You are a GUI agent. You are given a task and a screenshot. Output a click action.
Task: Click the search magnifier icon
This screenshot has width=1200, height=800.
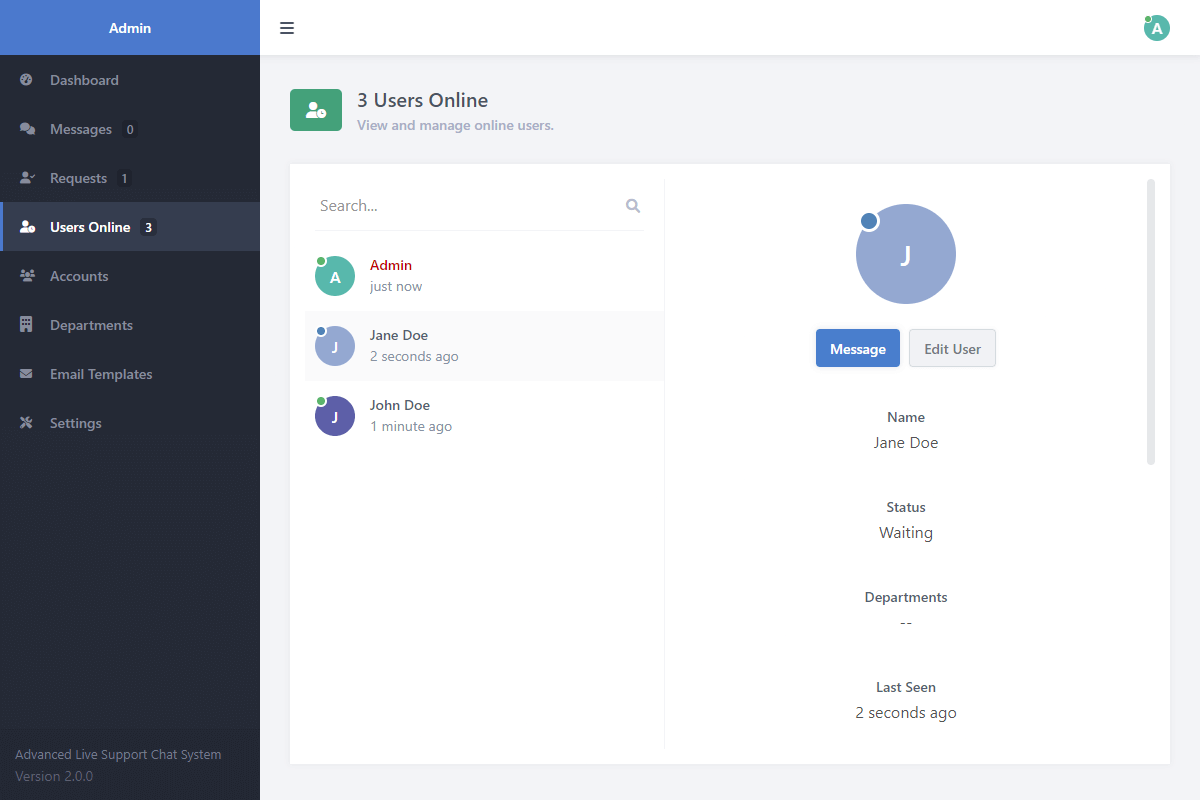632,206
